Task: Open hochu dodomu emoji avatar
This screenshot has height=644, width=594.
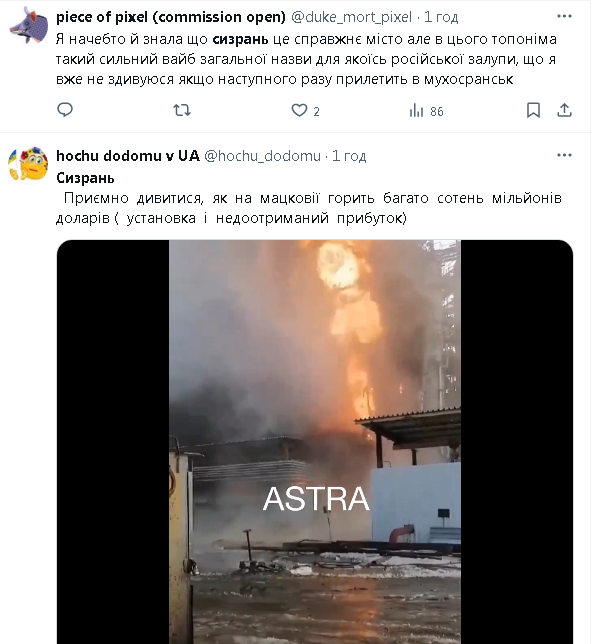Action: 28,164
